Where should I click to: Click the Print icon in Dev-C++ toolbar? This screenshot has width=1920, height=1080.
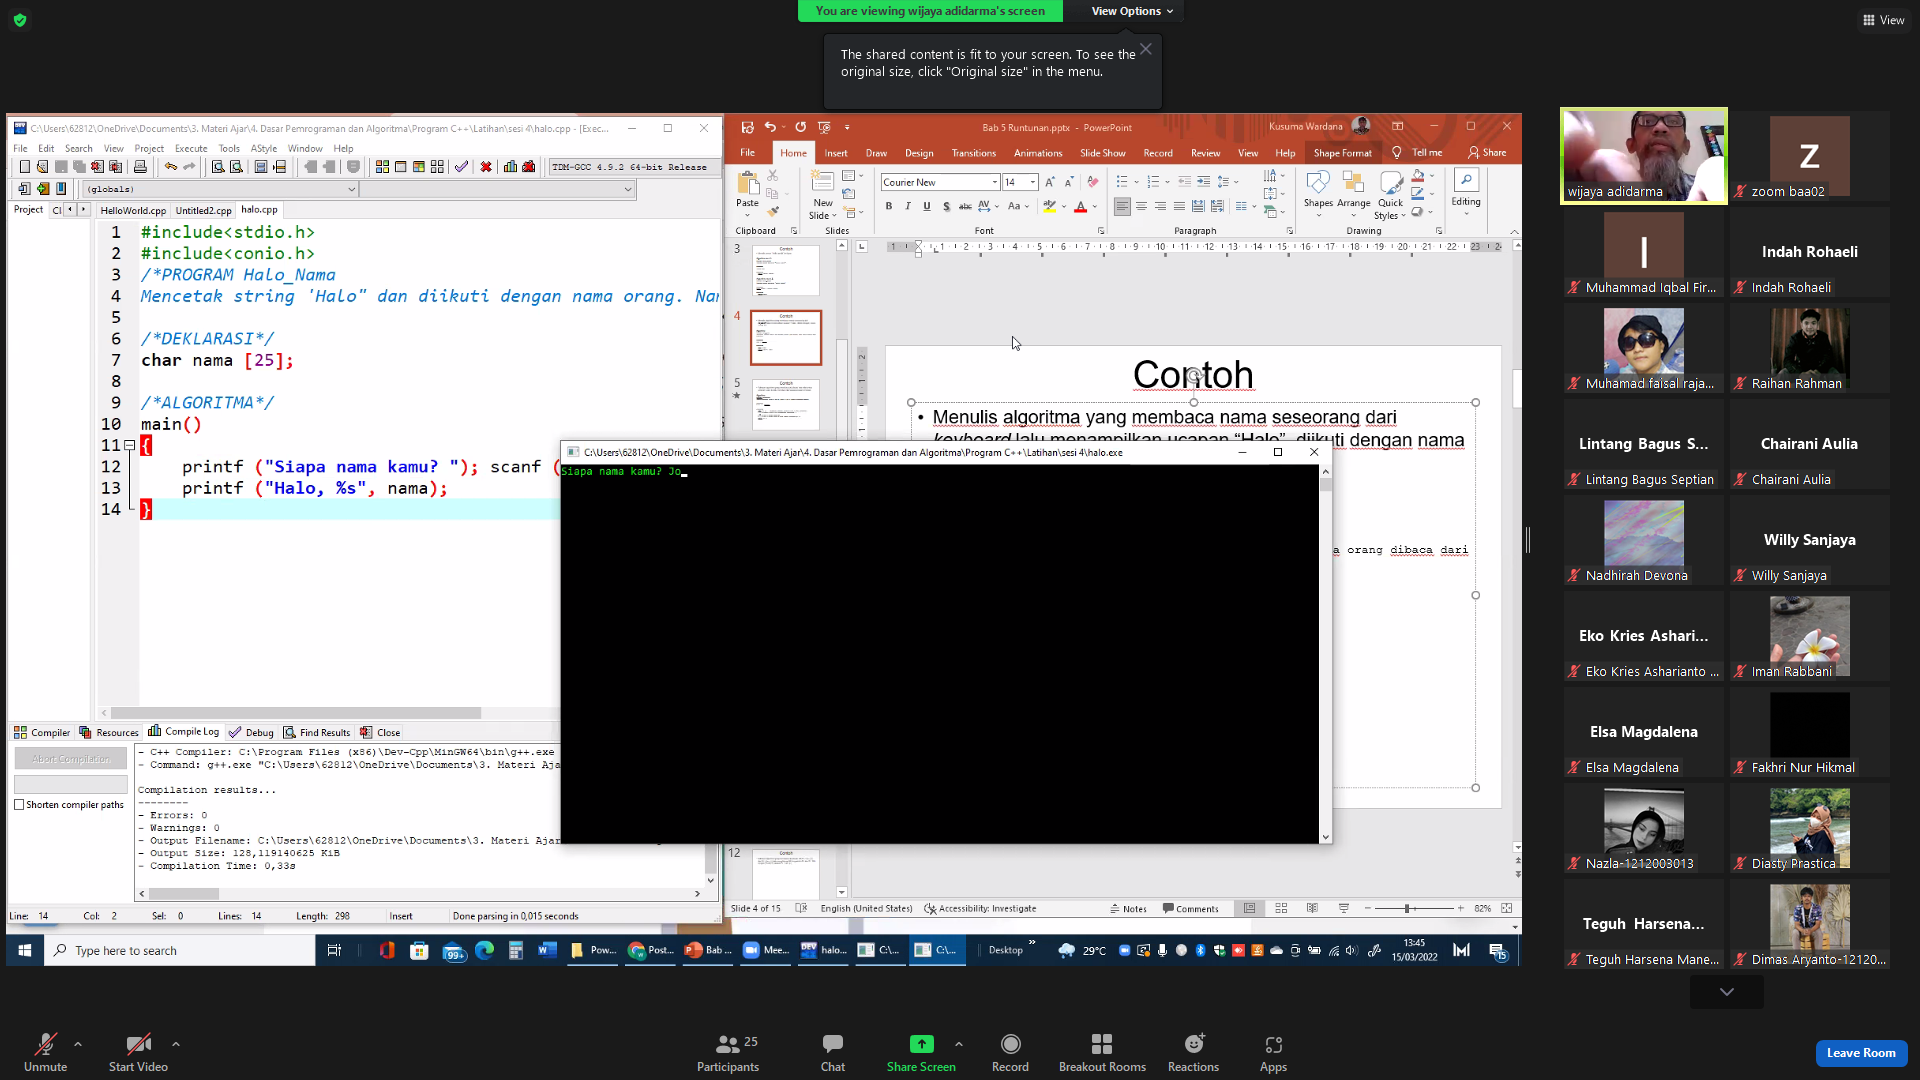pos(140,167)
